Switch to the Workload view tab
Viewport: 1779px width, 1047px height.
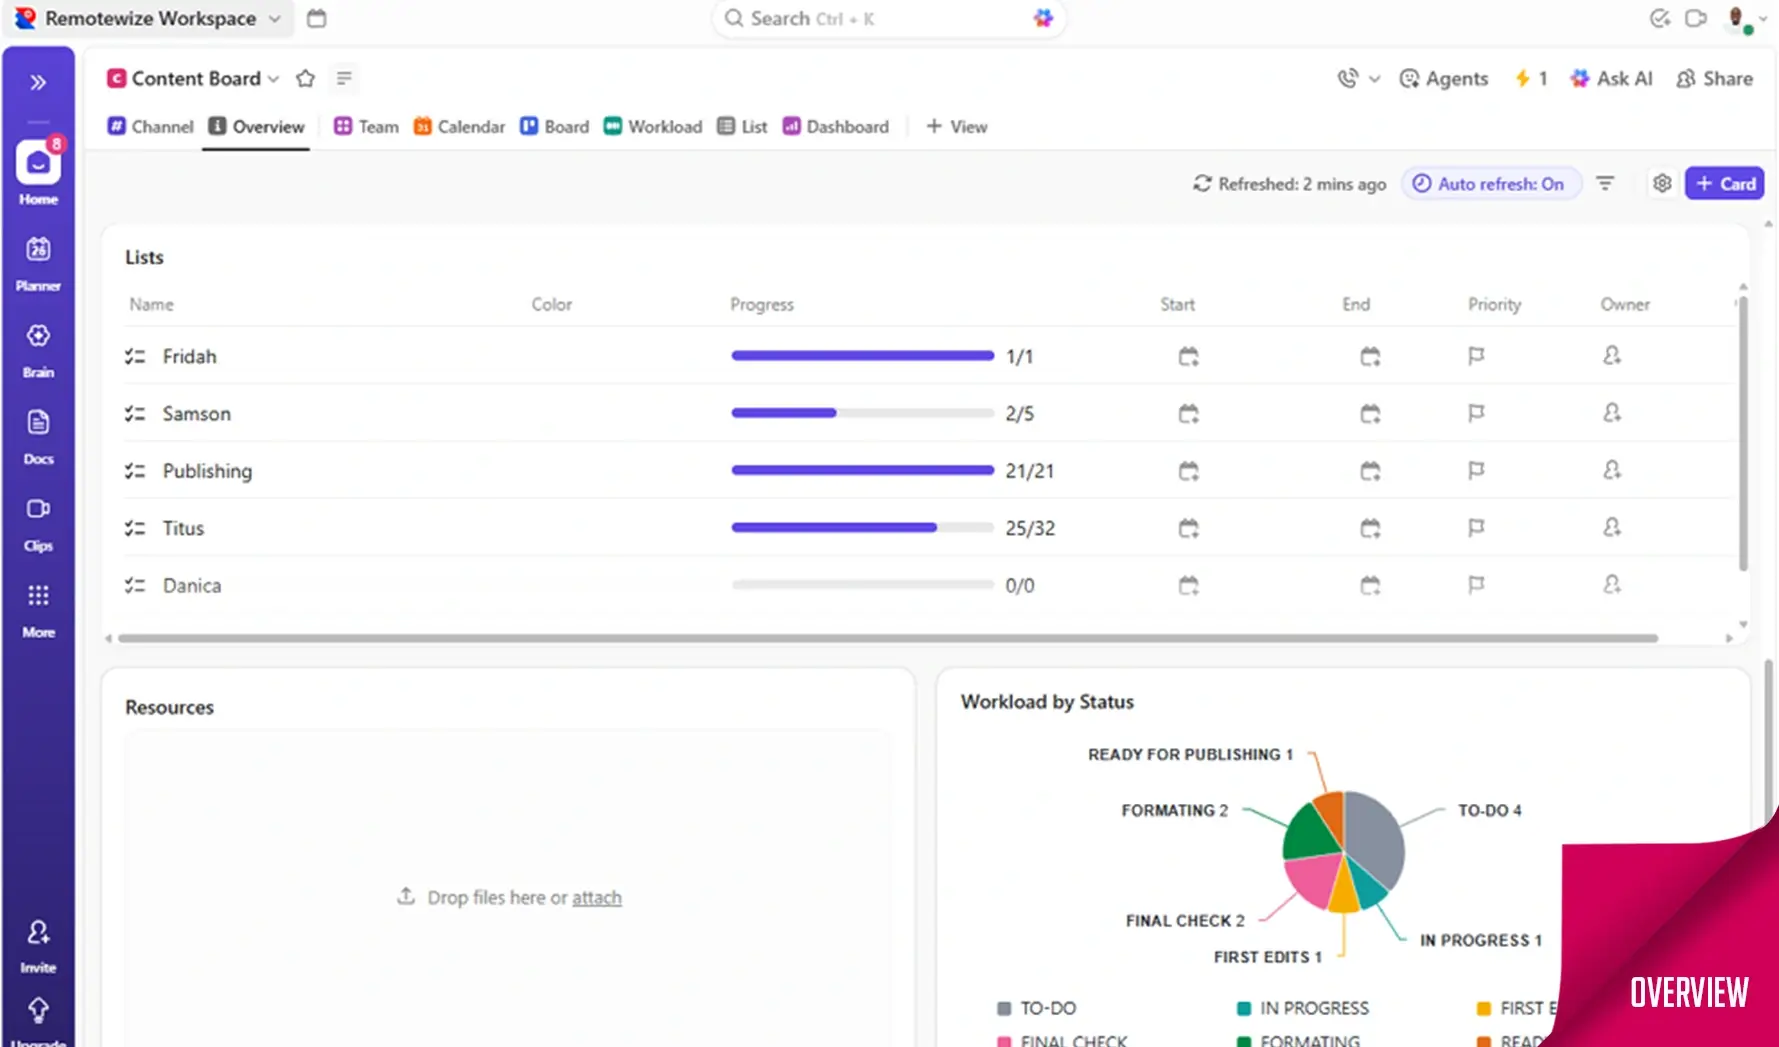[x=653, y=127]
